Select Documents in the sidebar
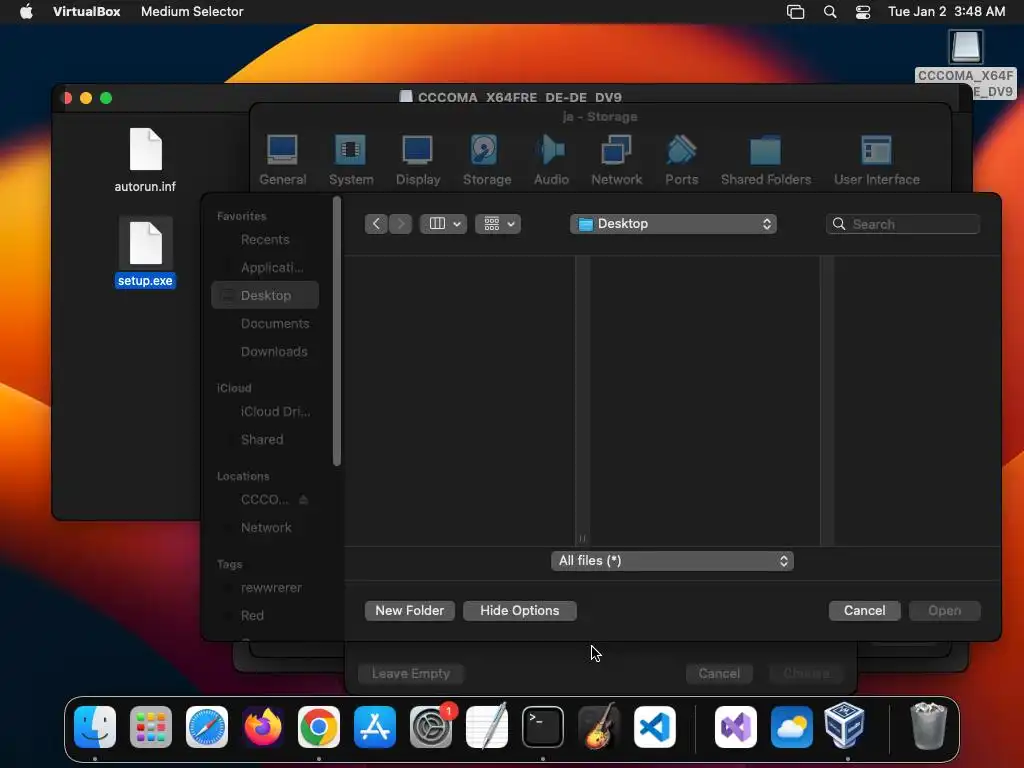This screenshot has width=1024, height=768. [265, 323]
